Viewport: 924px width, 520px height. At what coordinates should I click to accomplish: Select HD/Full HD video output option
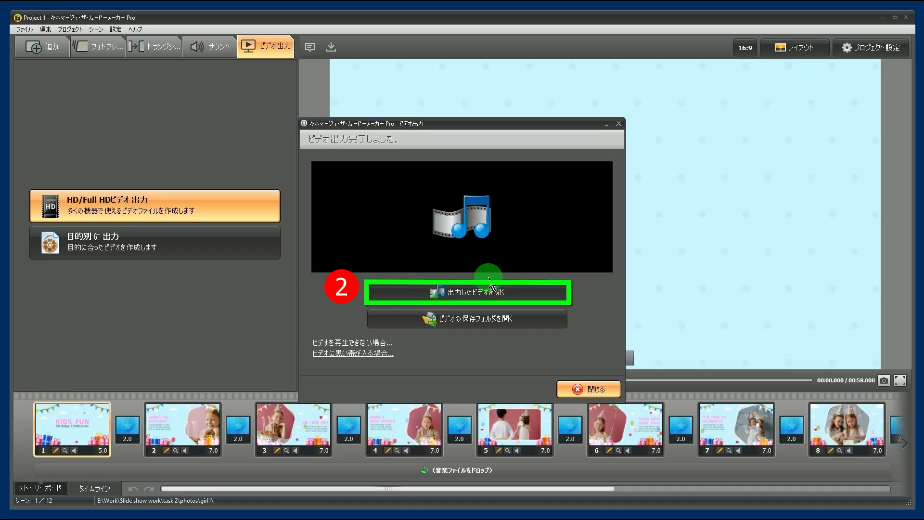(x=155, y=206)
